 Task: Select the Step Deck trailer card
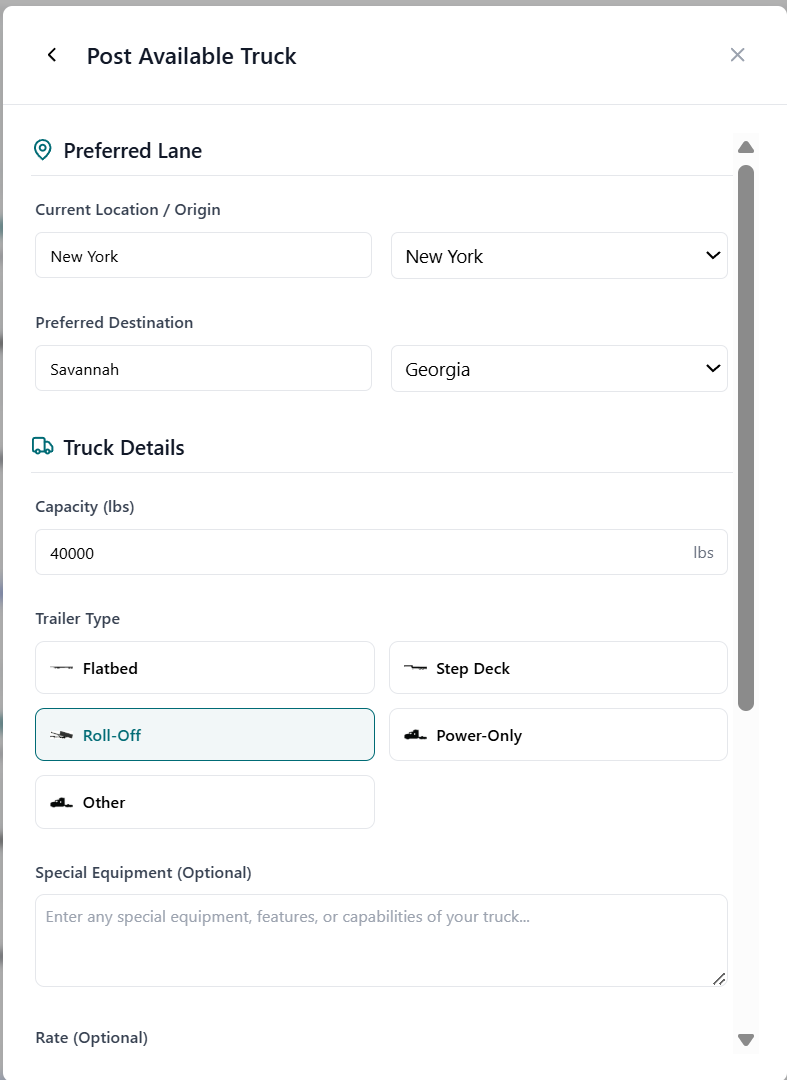[558, 667]
